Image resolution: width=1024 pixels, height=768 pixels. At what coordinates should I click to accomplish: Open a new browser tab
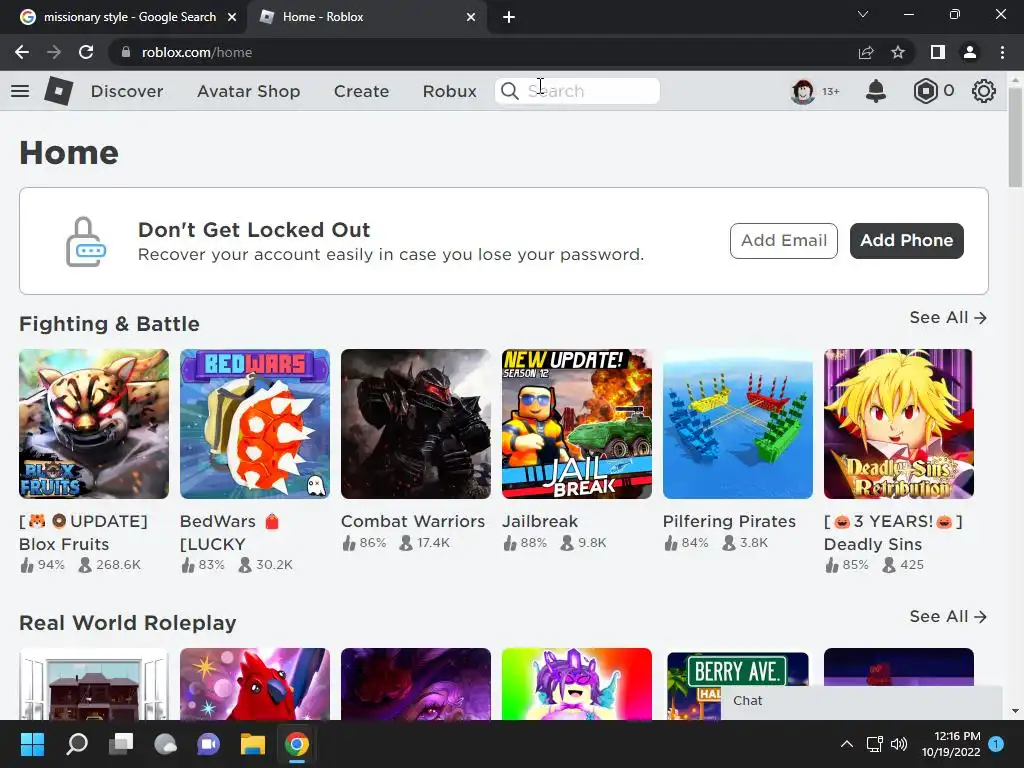(x=509, y=17)
